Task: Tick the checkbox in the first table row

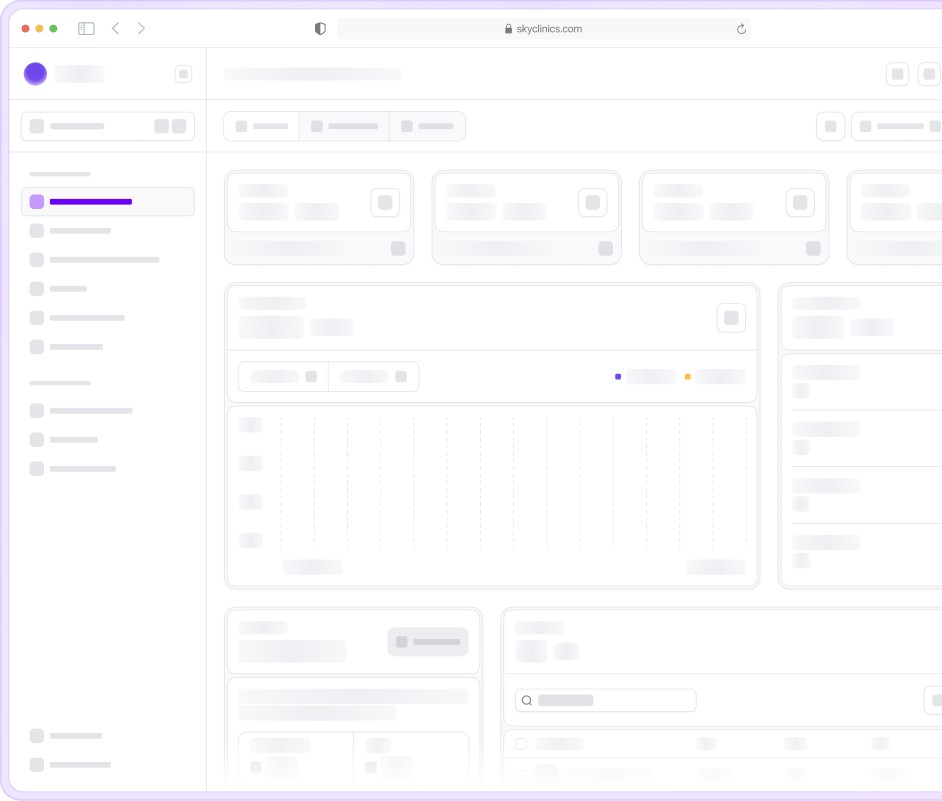Action: click(521, 773)
